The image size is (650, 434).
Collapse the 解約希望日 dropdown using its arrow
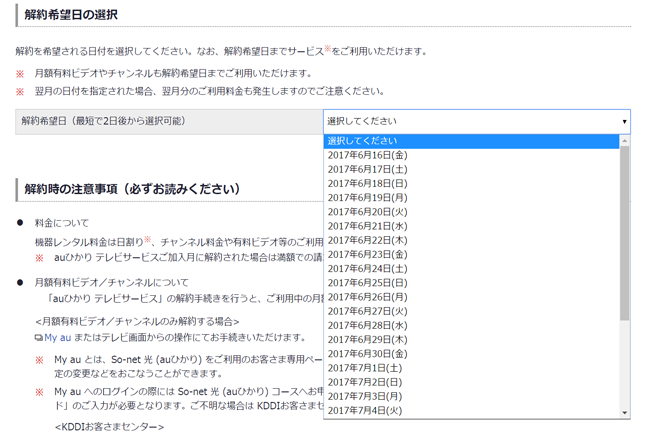(624, 121)
